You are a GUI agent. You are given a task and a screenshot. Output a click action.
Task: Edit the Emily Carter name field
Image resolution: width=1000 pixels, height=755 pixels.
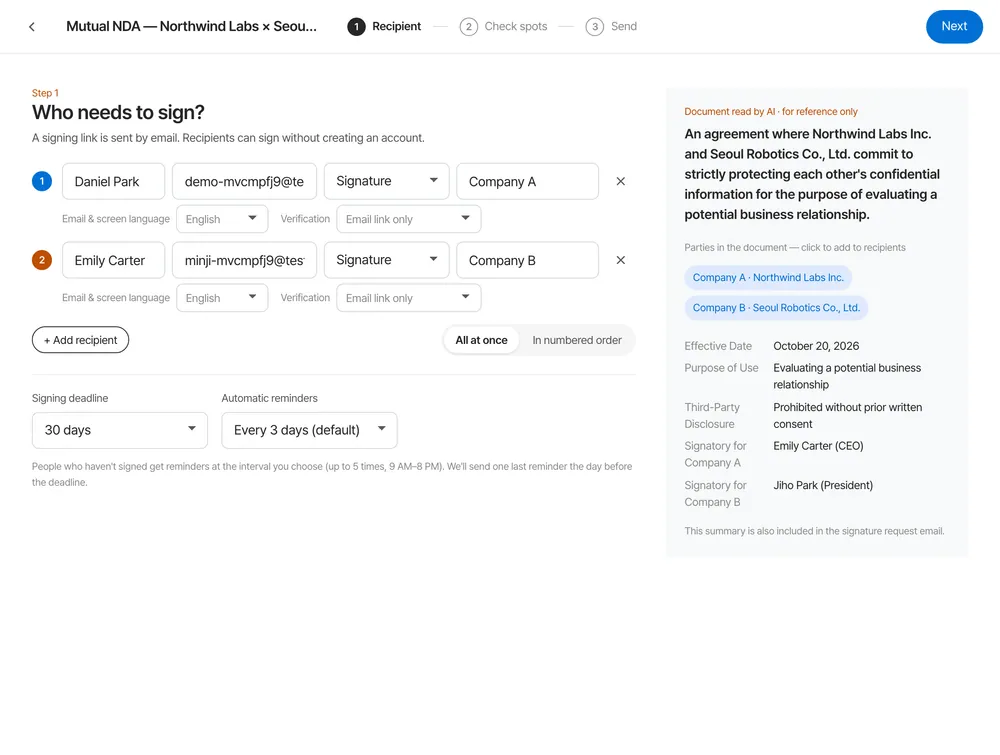(x=114, y=260)
